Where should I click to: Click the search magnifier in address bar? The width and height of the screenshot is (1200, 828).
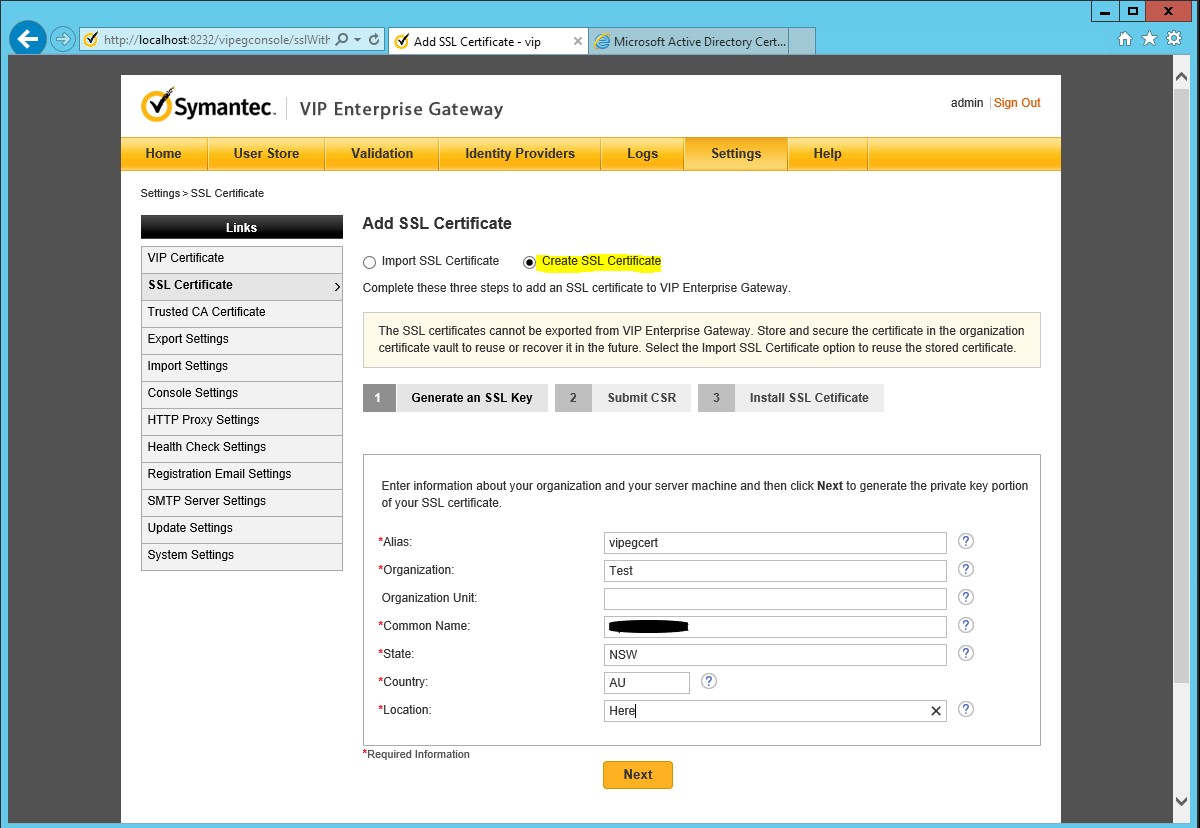342,40
